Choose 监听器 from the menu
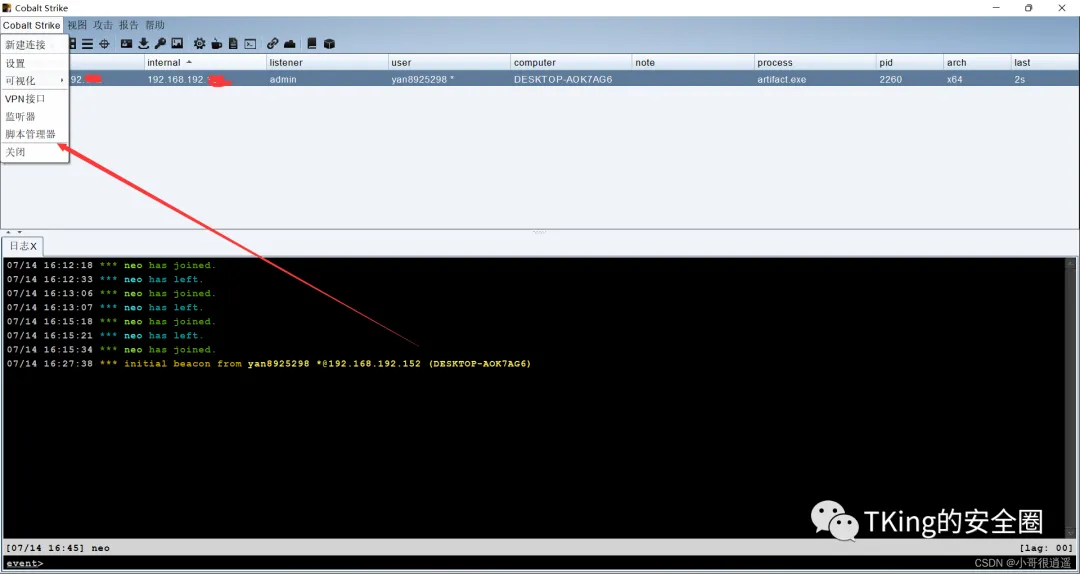This screenshot has width=1080, height=574. (34, 117)
